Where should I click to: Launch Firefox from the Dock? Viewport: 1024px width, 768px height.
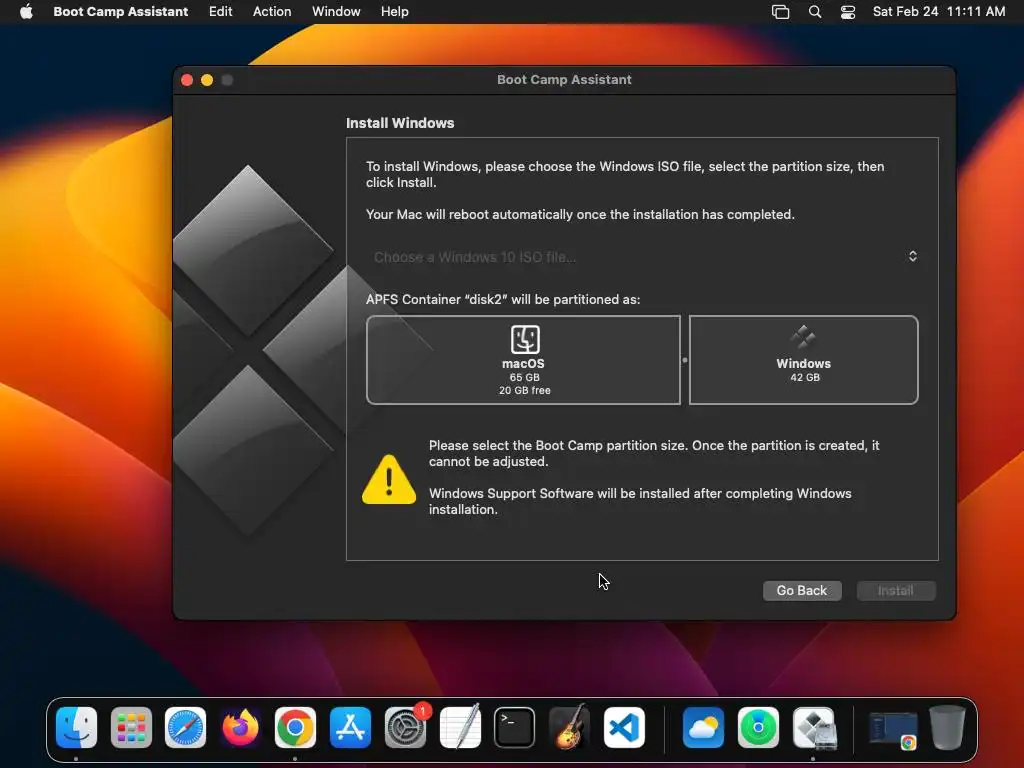tap(240, 728)
